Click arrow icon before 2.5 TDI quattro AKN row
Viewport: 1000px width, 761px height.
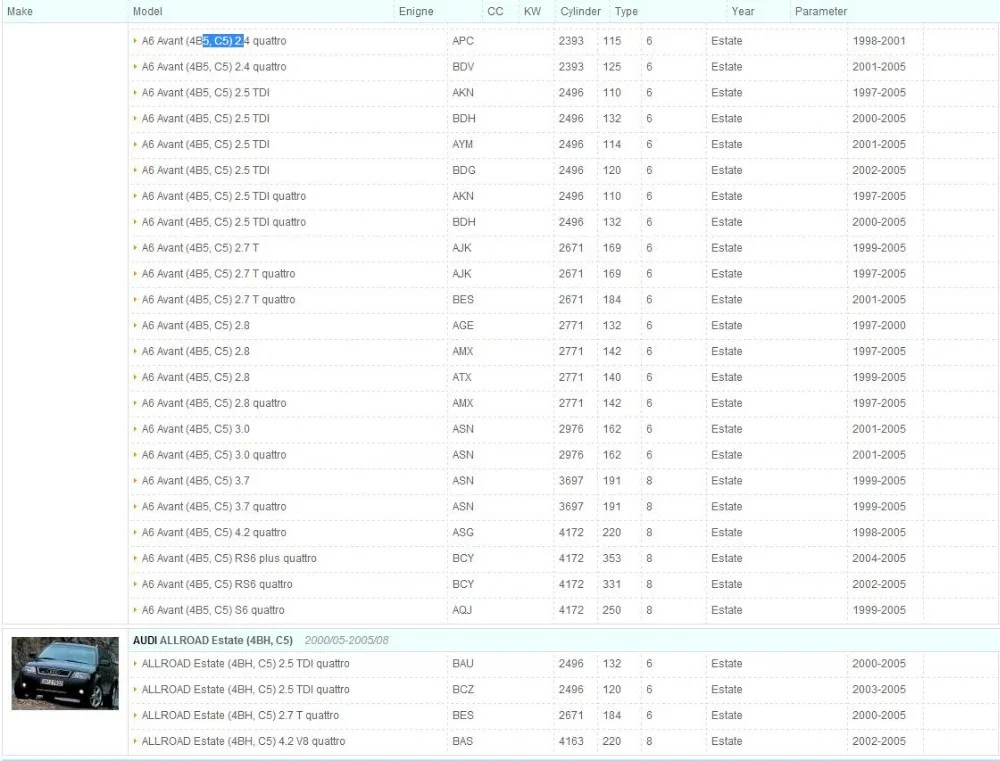click(x=135, y=196)
